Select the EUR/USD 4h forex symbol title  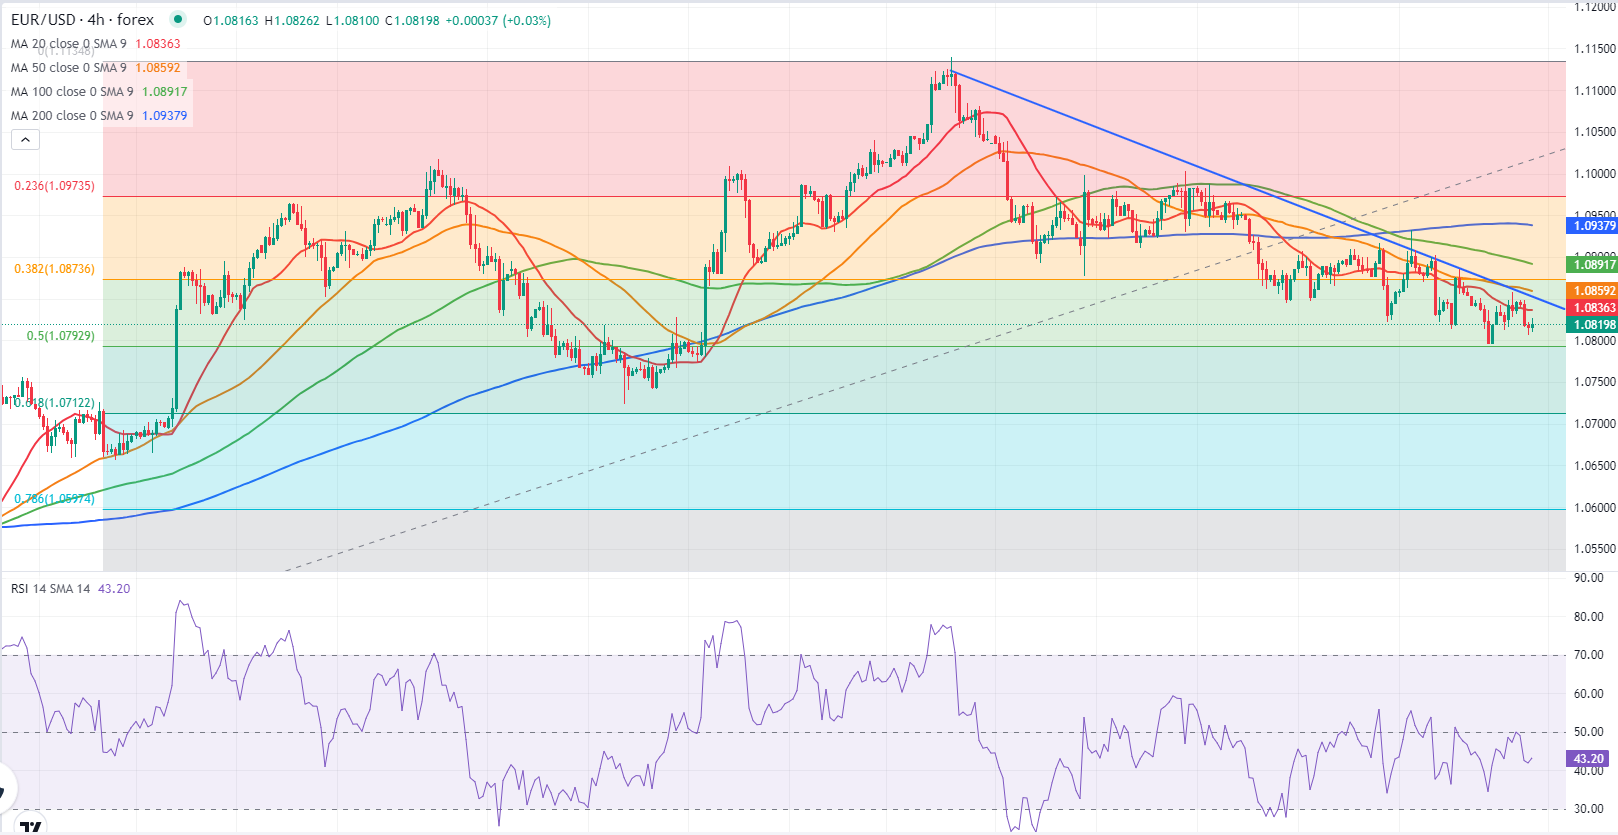(82, 20)
